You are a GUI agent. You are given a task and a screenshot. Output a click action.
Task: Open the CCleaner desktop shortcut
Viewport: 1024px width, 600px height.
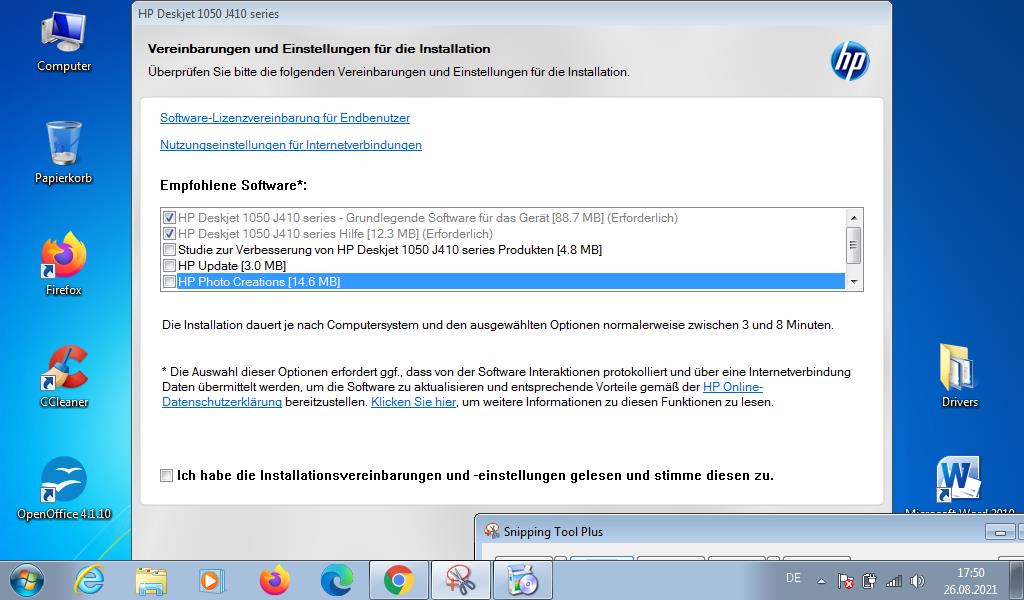[63, 377]
